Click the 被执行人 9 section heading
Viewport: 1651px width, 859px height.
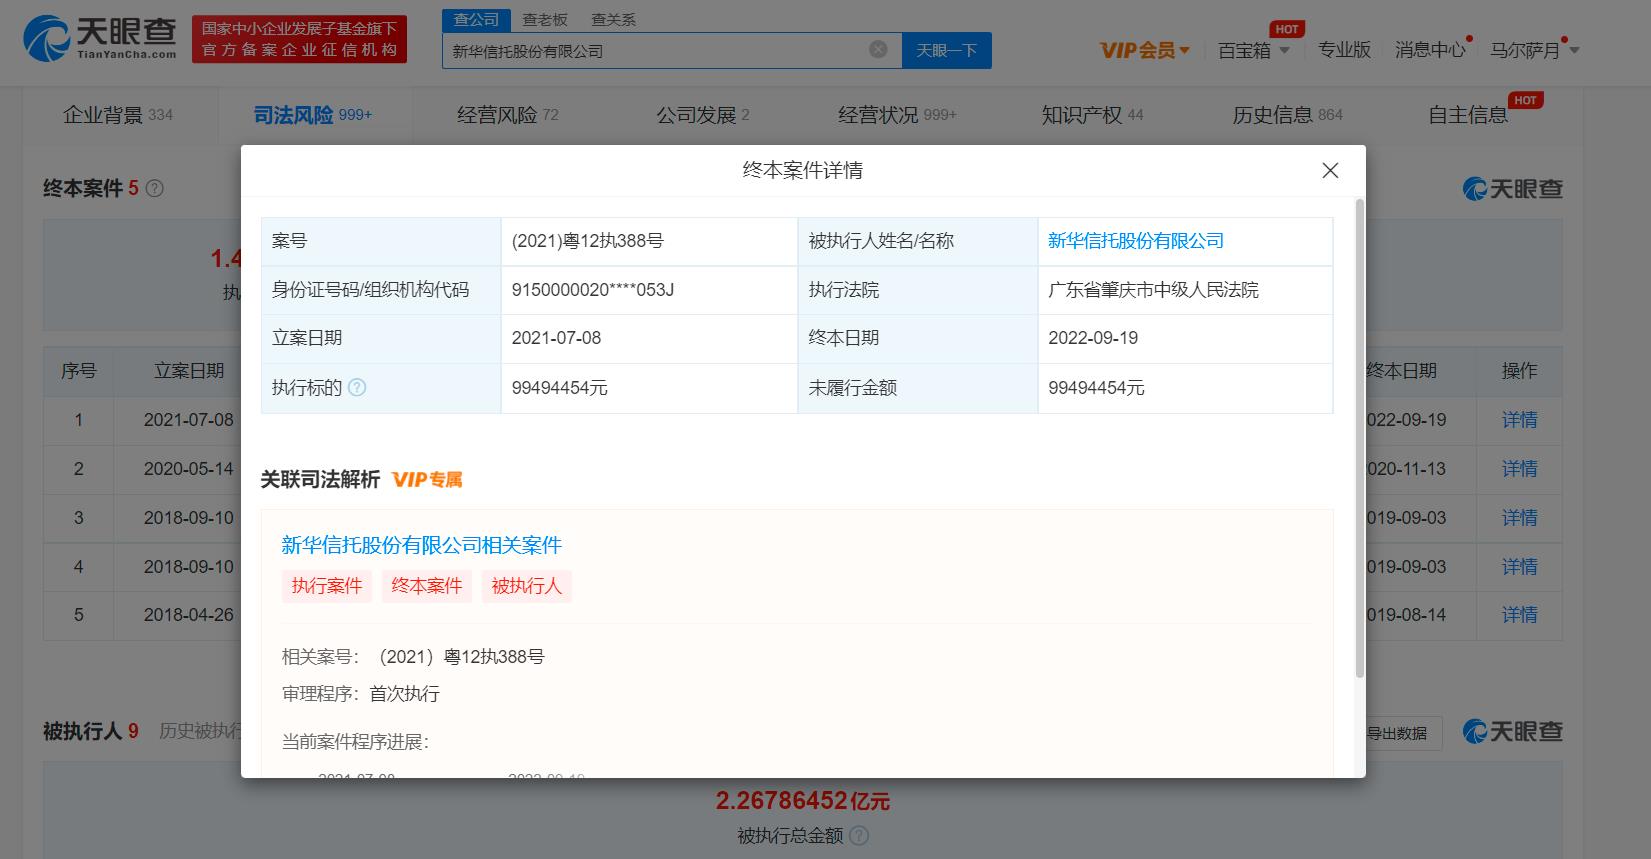91,731
